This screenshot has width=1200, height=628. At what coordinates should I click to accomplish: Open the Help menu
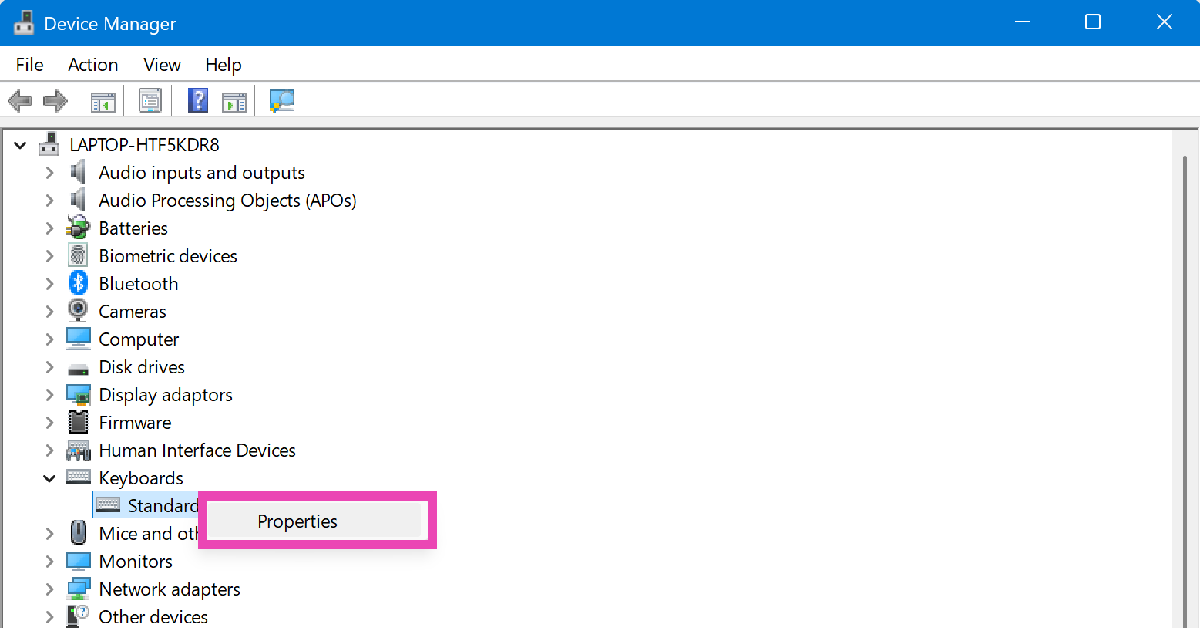[x=224, y=64]
